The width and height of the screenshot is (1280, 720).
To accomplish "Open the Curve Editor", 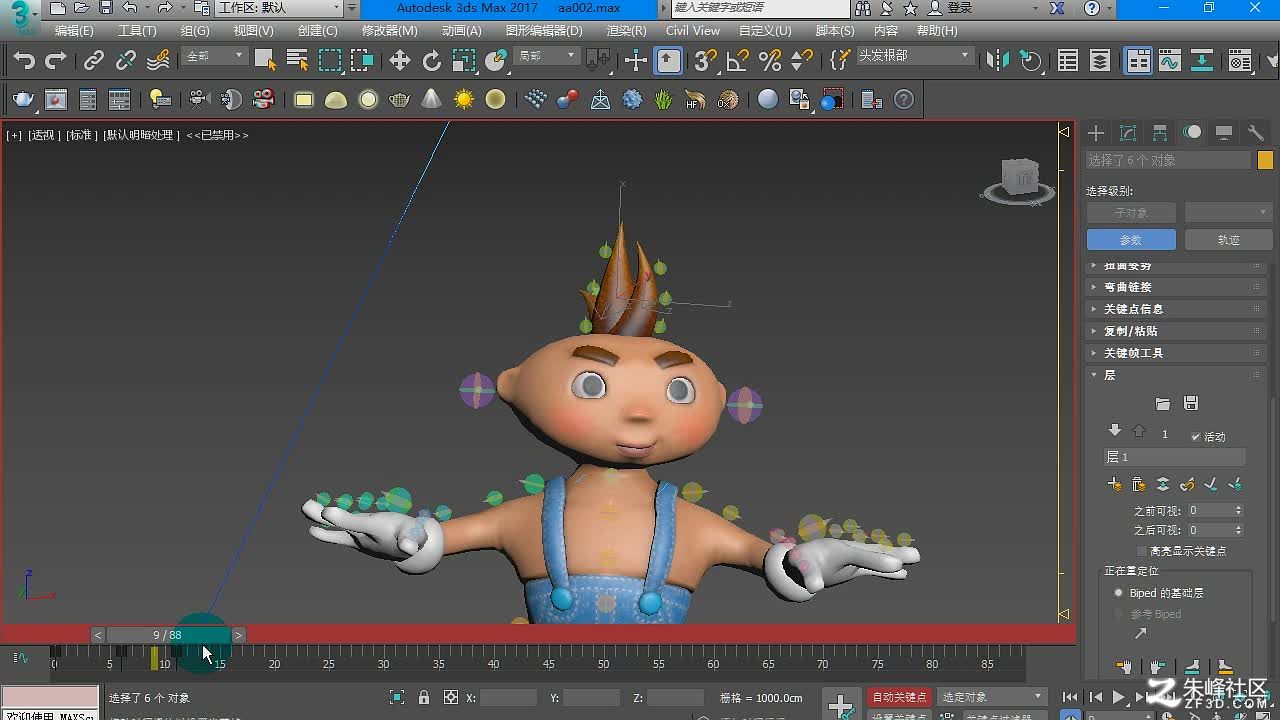I will tap(1170, 61).
